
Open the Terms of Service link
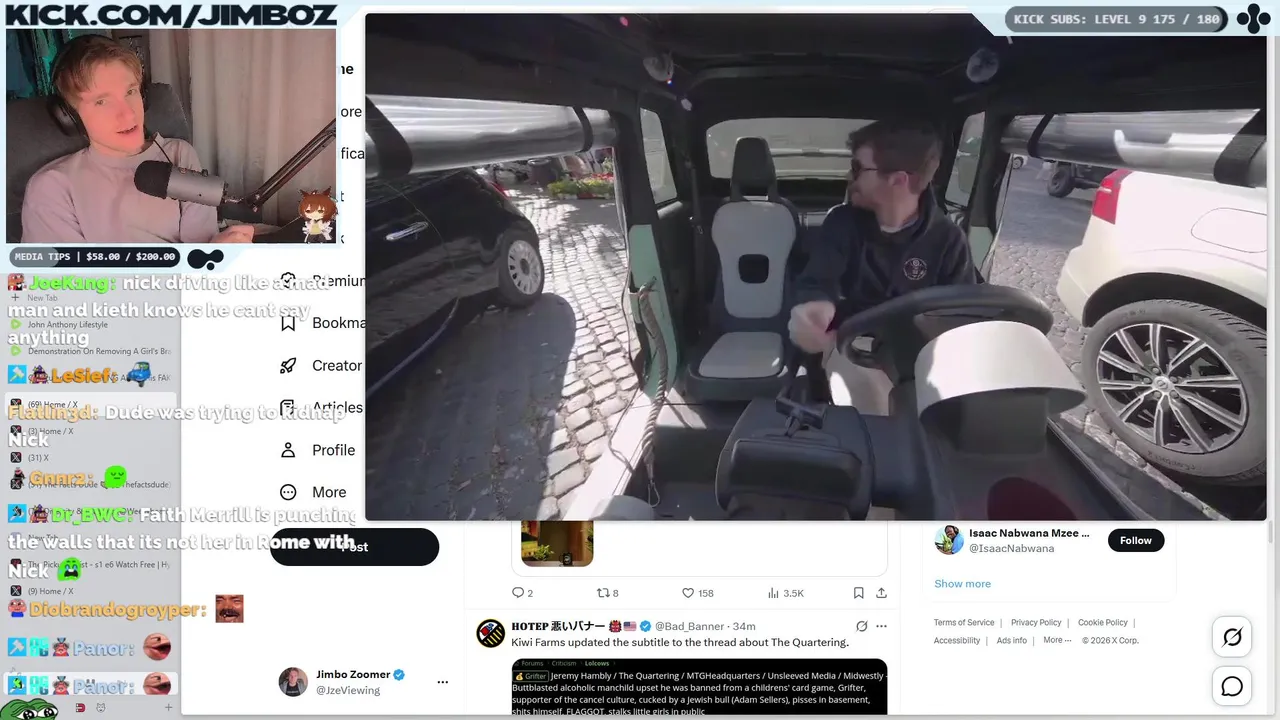coord(964,622)
